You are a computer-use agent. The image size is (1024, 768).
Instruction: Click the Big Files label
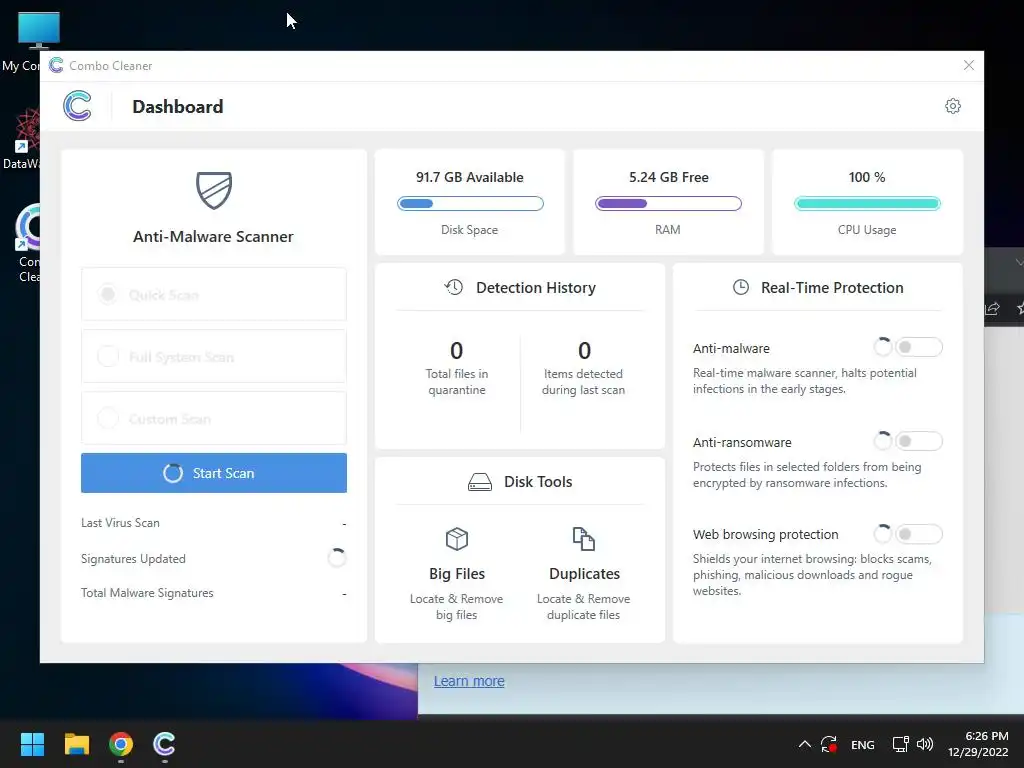click(456, 573)
